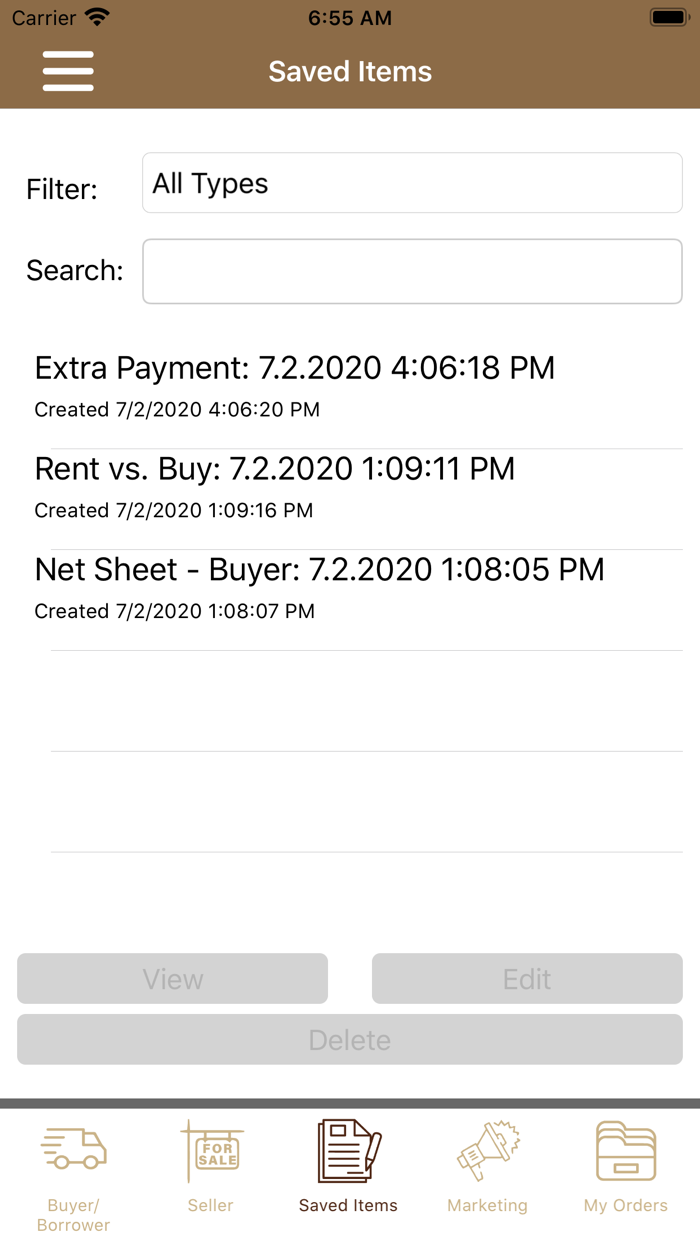Open the All Types filter dropdown

pyautogui.click(x=412, y=183)
